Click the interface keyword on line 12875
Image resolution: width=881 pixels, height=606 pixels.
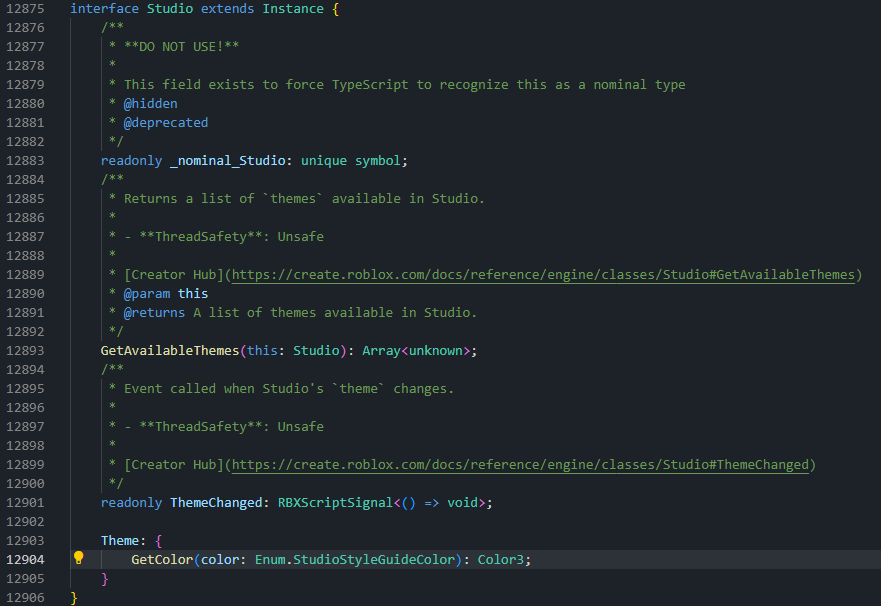click(105, 9)
